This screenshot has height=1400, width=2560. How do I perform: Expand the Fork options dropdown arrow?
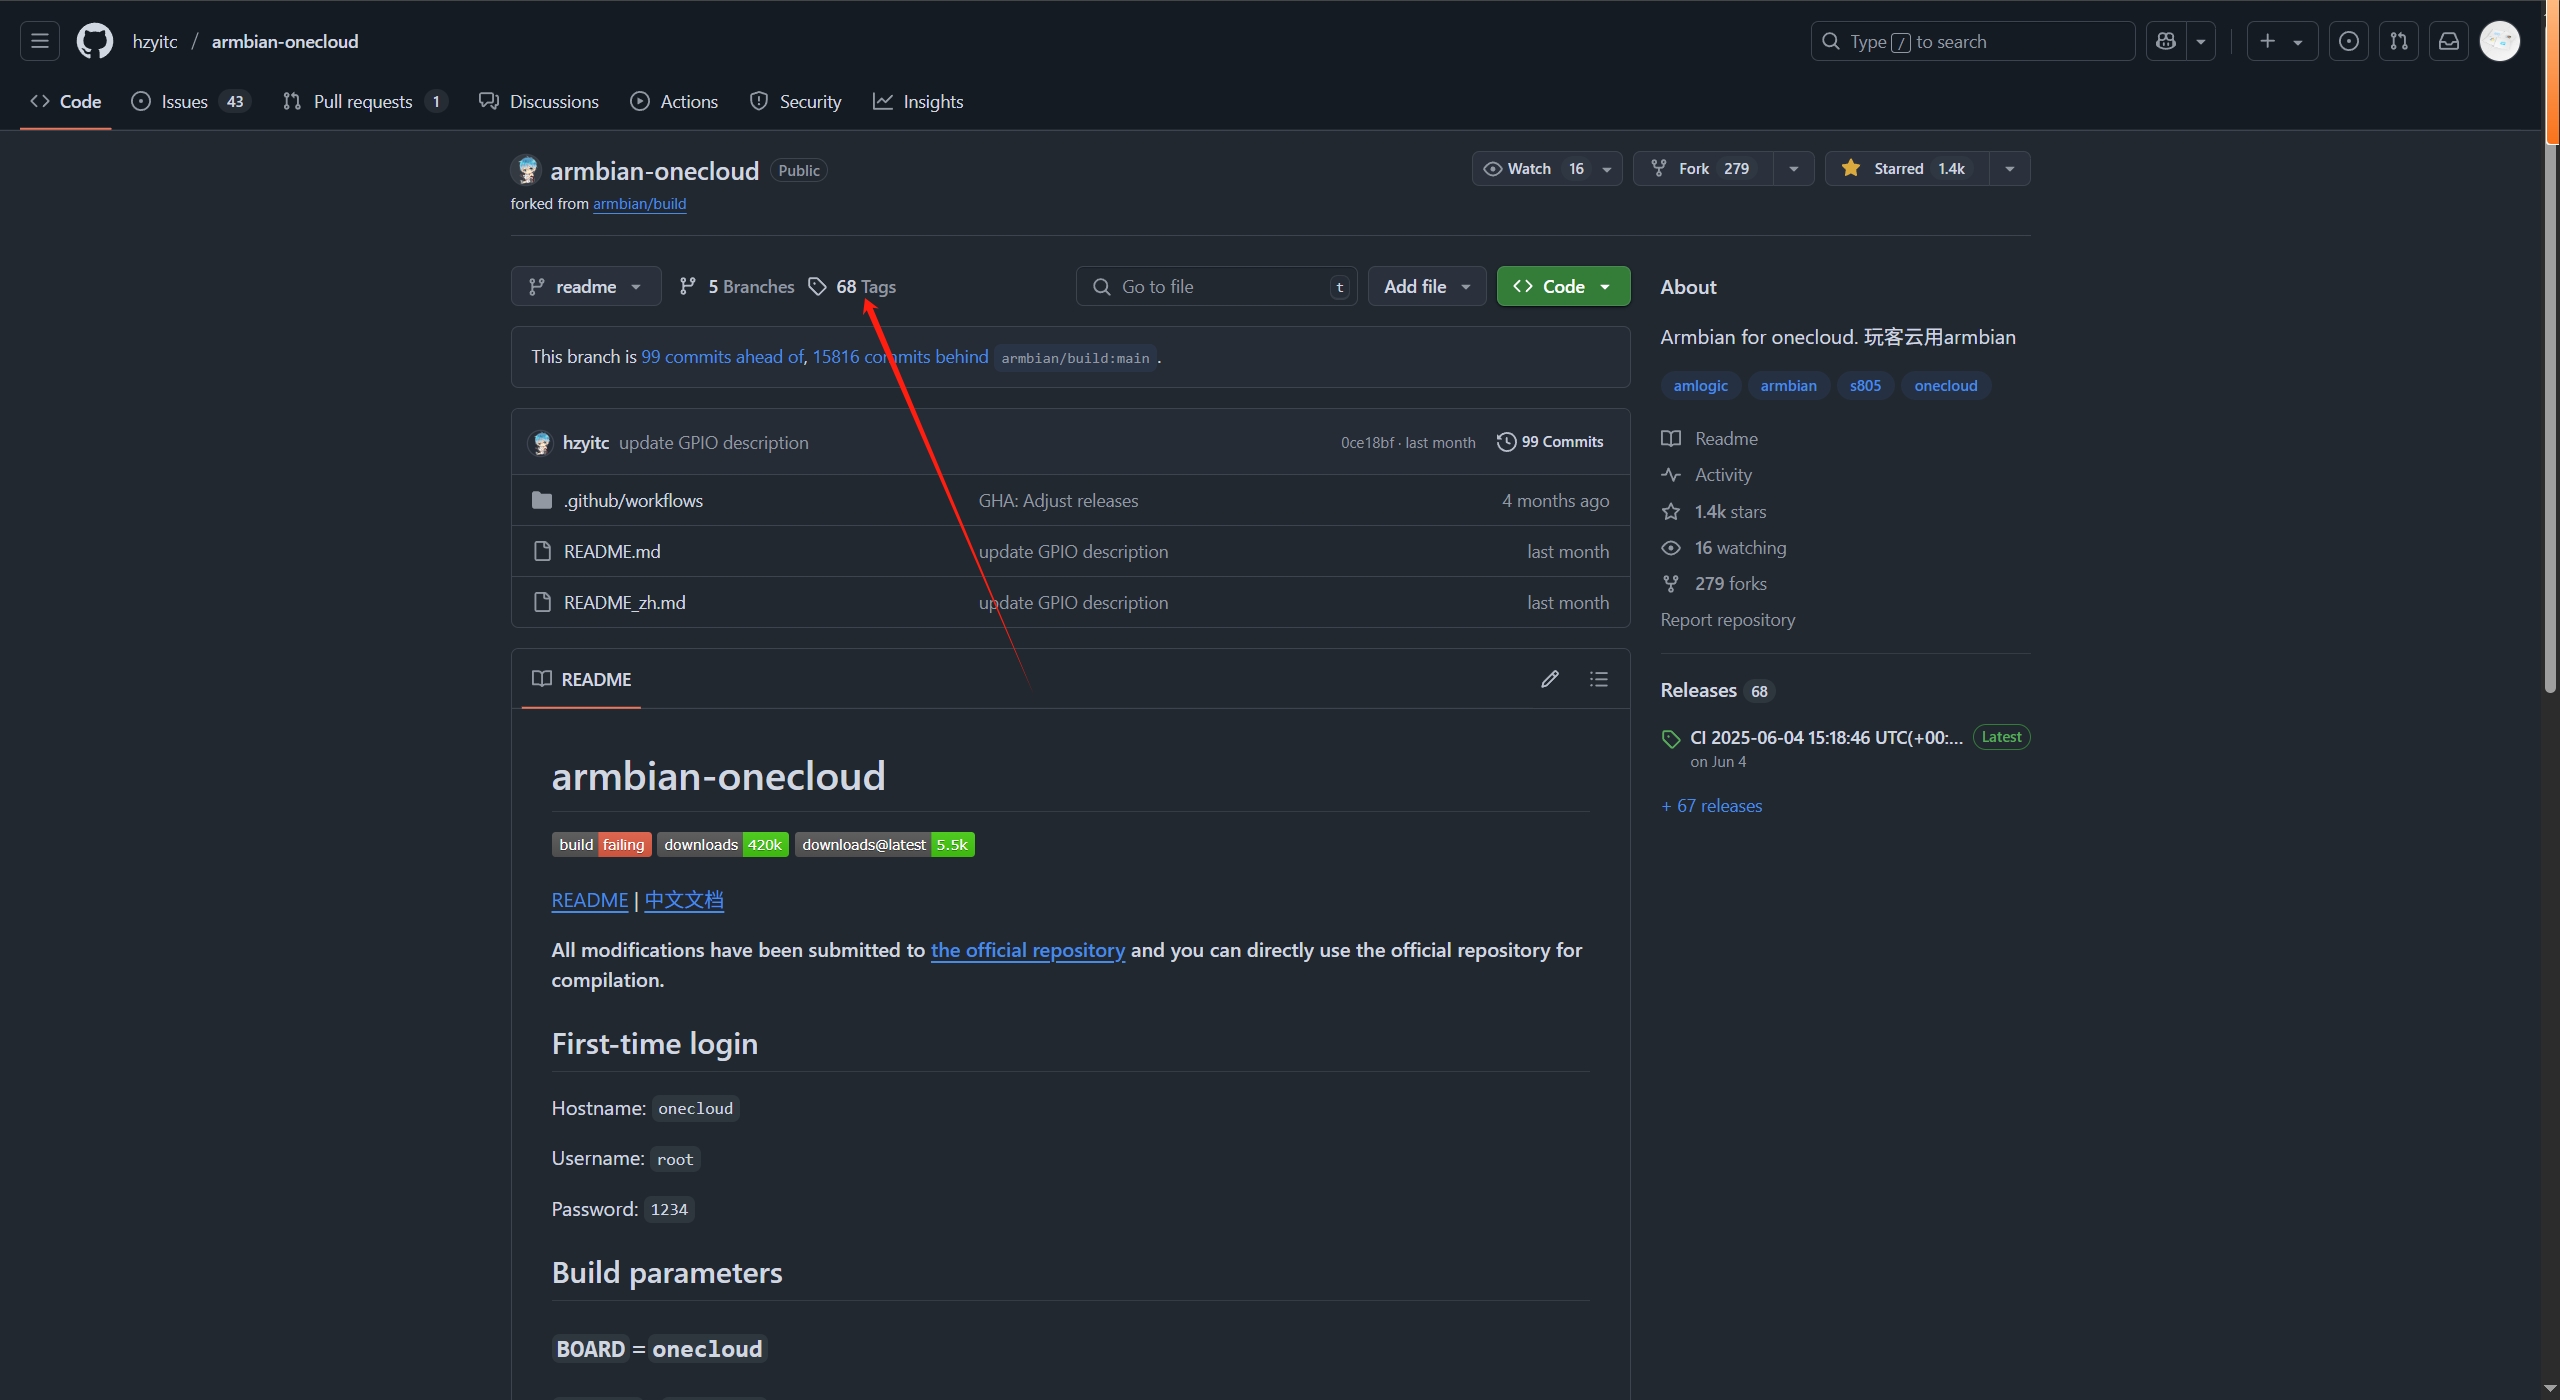[x=1794, y=168]
